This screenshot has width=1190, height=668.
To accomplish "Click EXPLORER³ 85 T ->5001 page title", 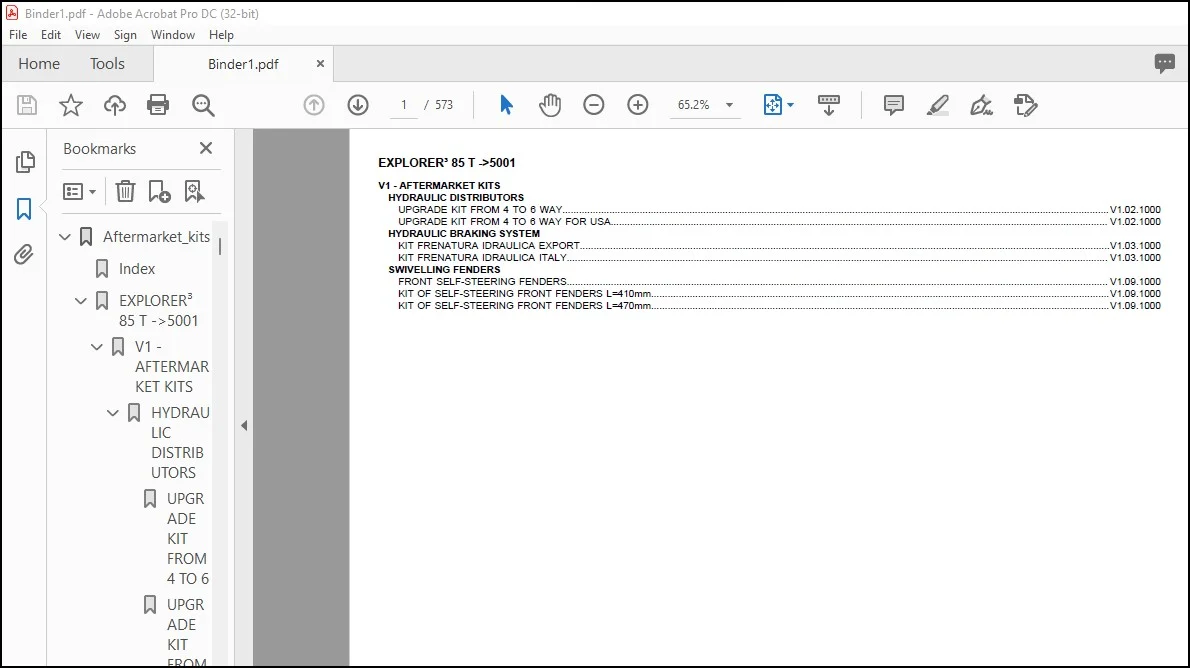I will pos(446,162).
